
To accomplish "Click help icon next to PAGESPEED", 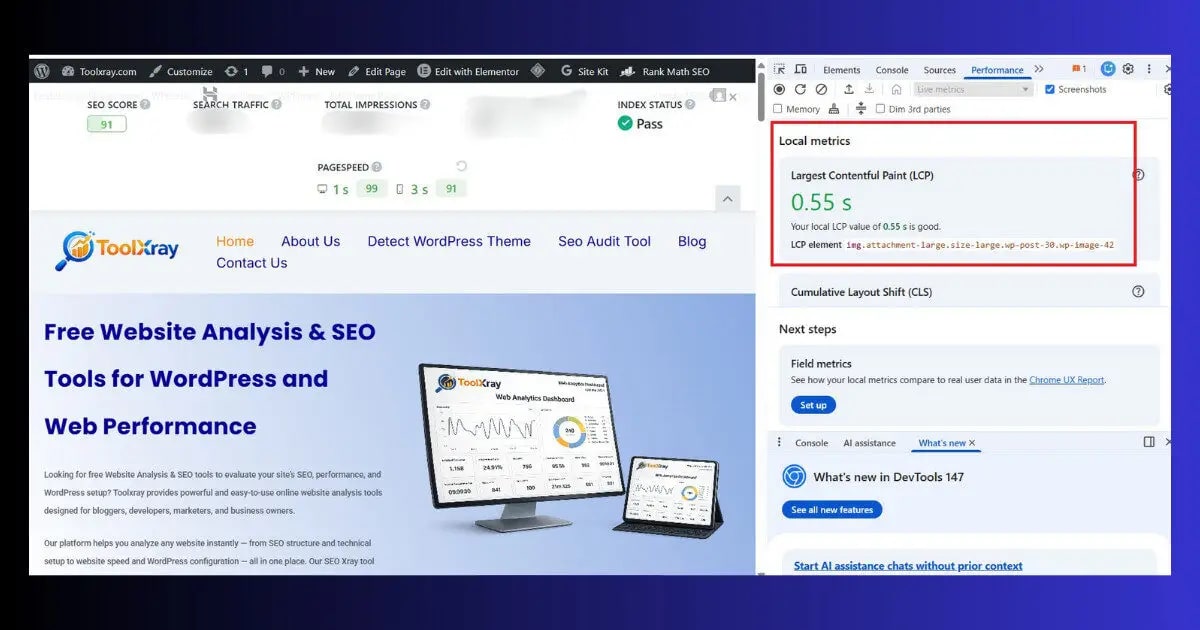I will click(x=377, y=167).
